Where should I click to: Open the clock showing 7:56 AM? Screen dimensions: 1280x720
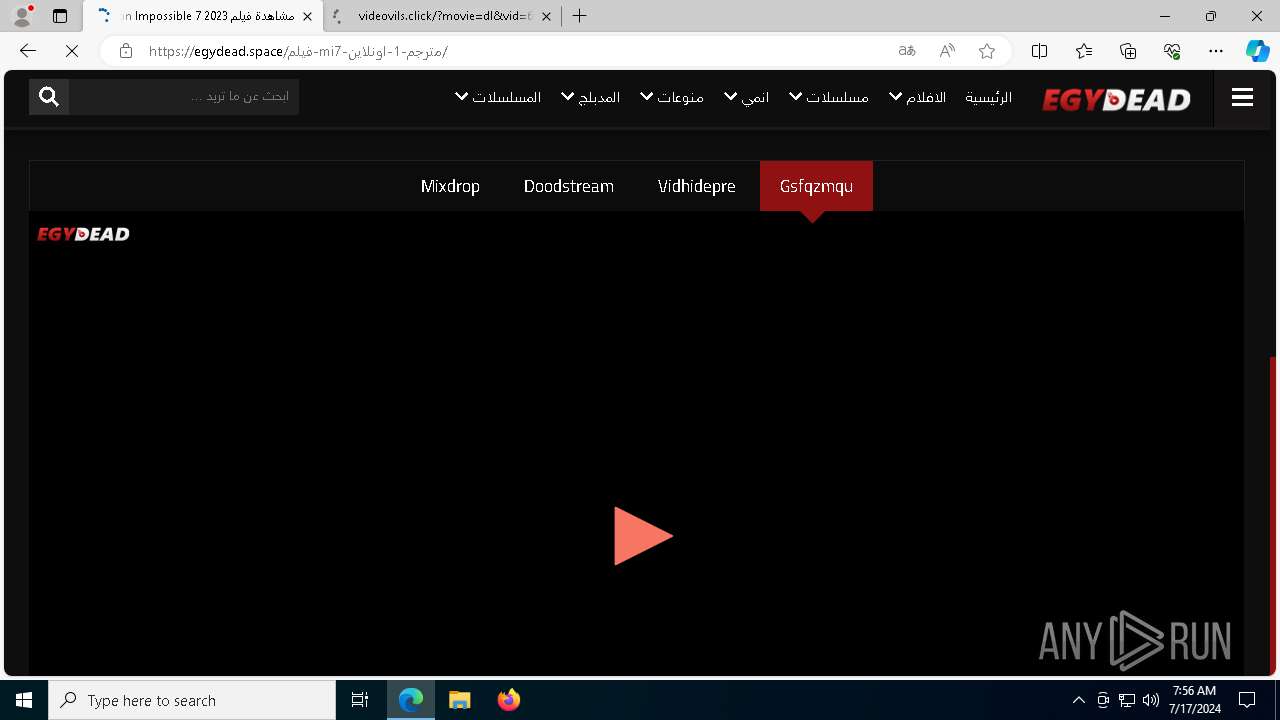(x=1195, y=700)
